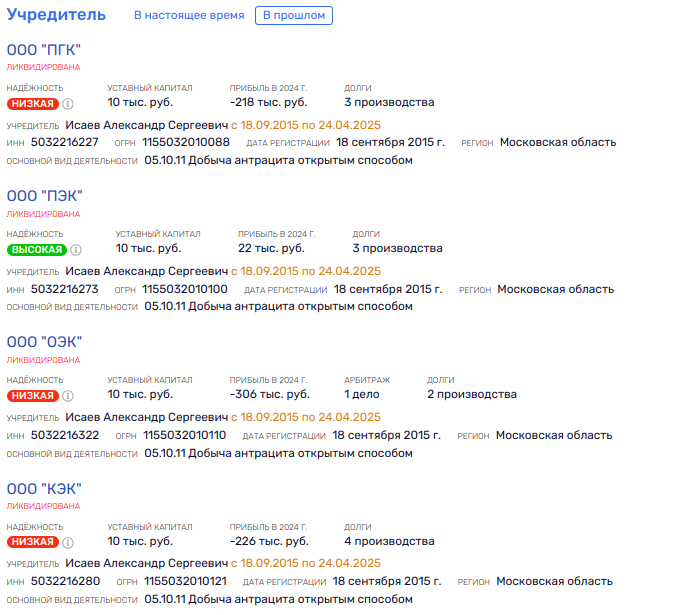Open company page ООО "ПЭК"

(x=44, y=196)
